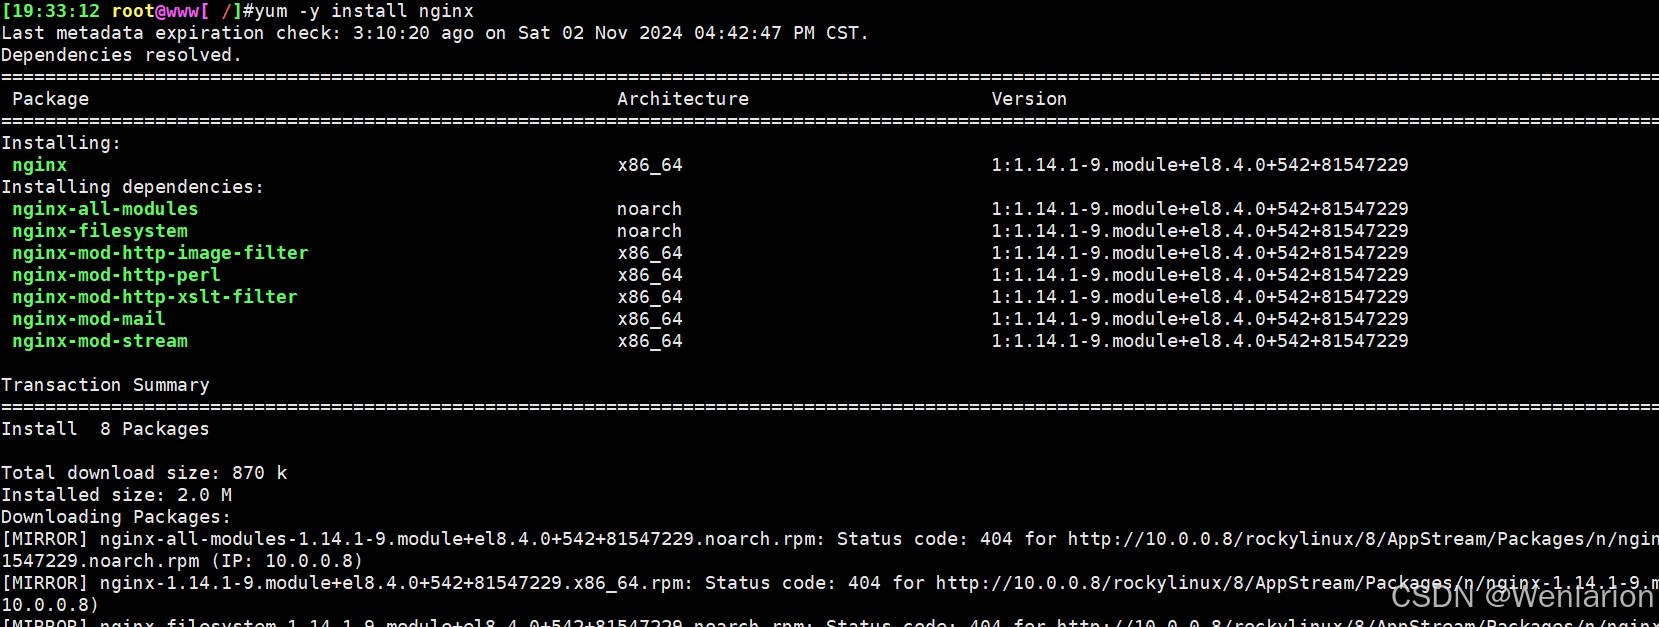1659x627 pixels.
Task: Select the 'nginx-all-modules' package name
Action: pos(105,209)
